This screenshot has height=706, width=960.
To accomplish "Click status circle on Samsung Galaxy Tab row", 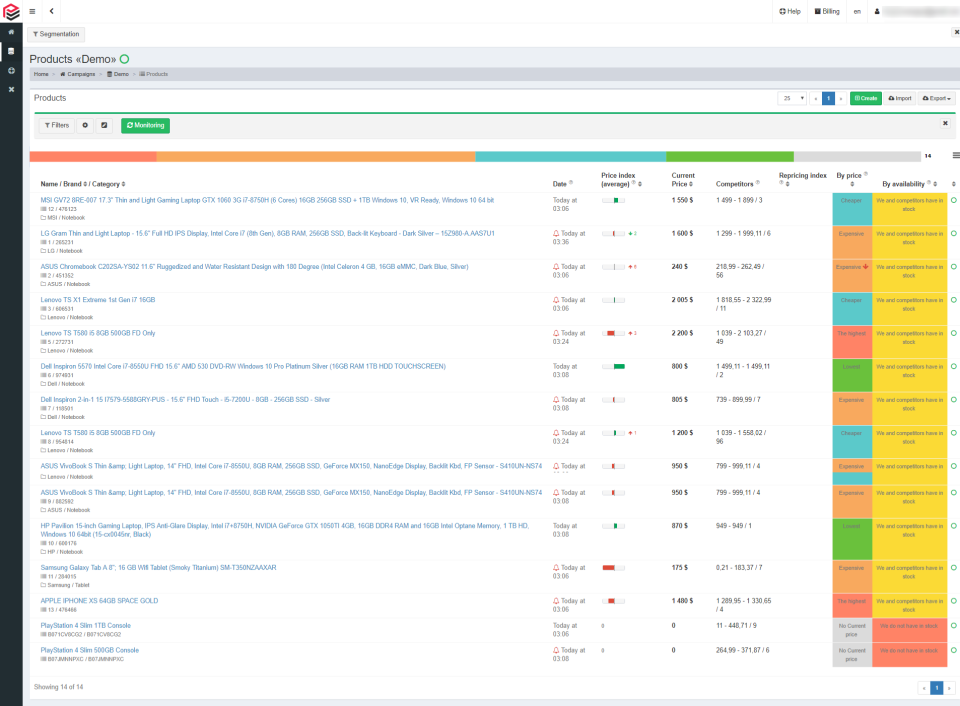I will pyautogui.click(x=953, y=568).
